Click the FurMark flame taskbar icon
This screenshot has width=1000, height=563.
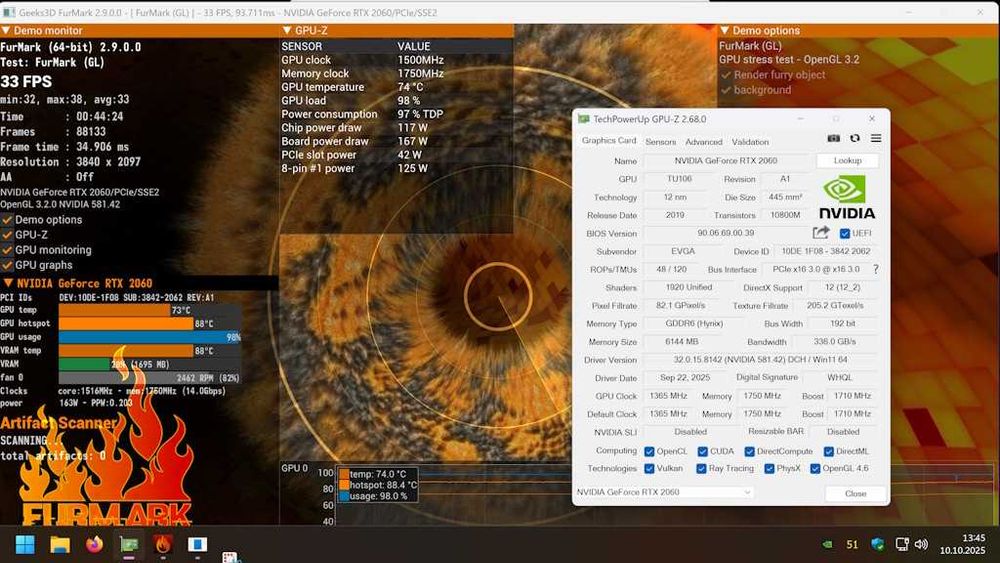tap(163, 544)
